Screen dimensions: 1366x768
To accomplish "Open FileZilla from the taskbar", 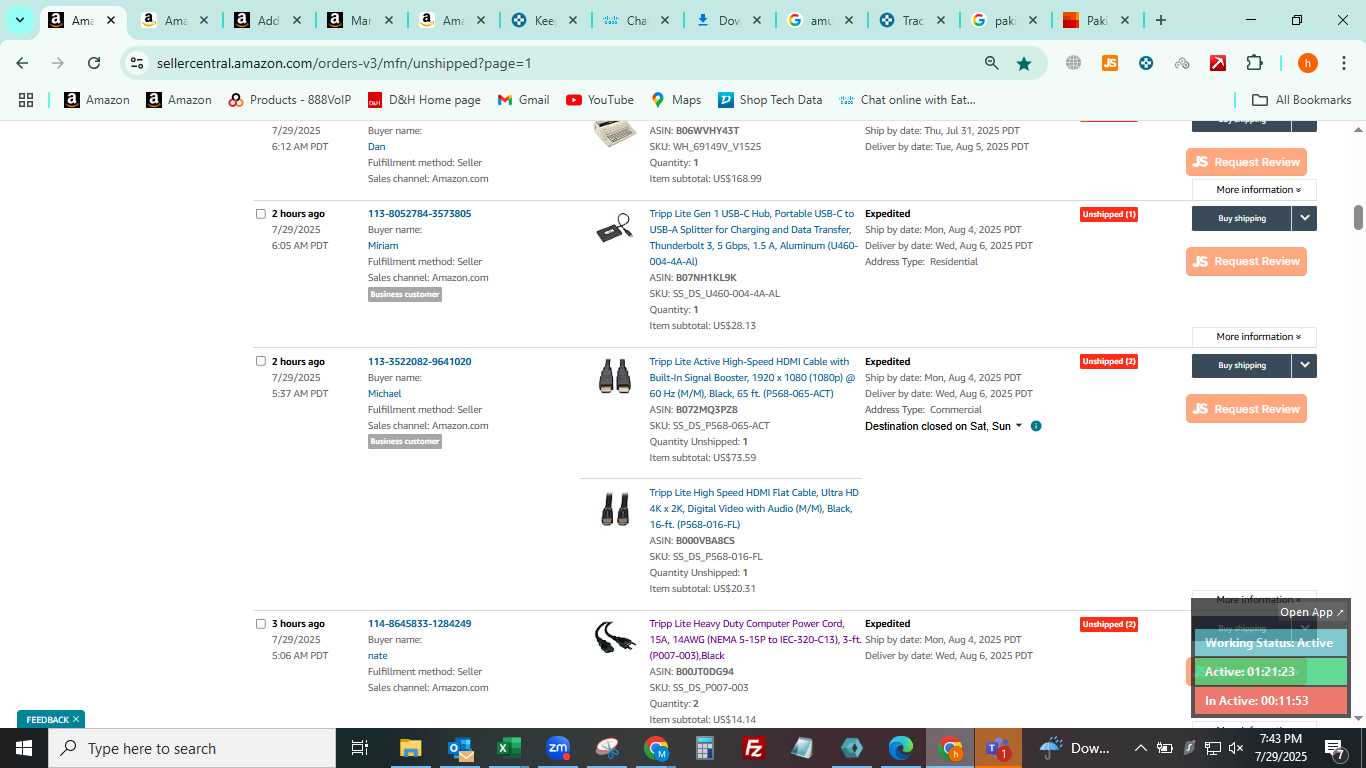I will [754, 748].
